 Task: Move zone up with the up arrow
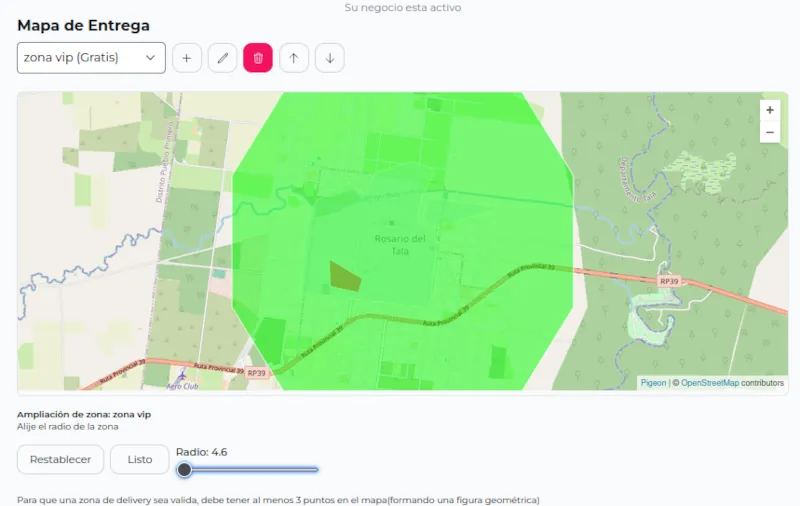294,58
